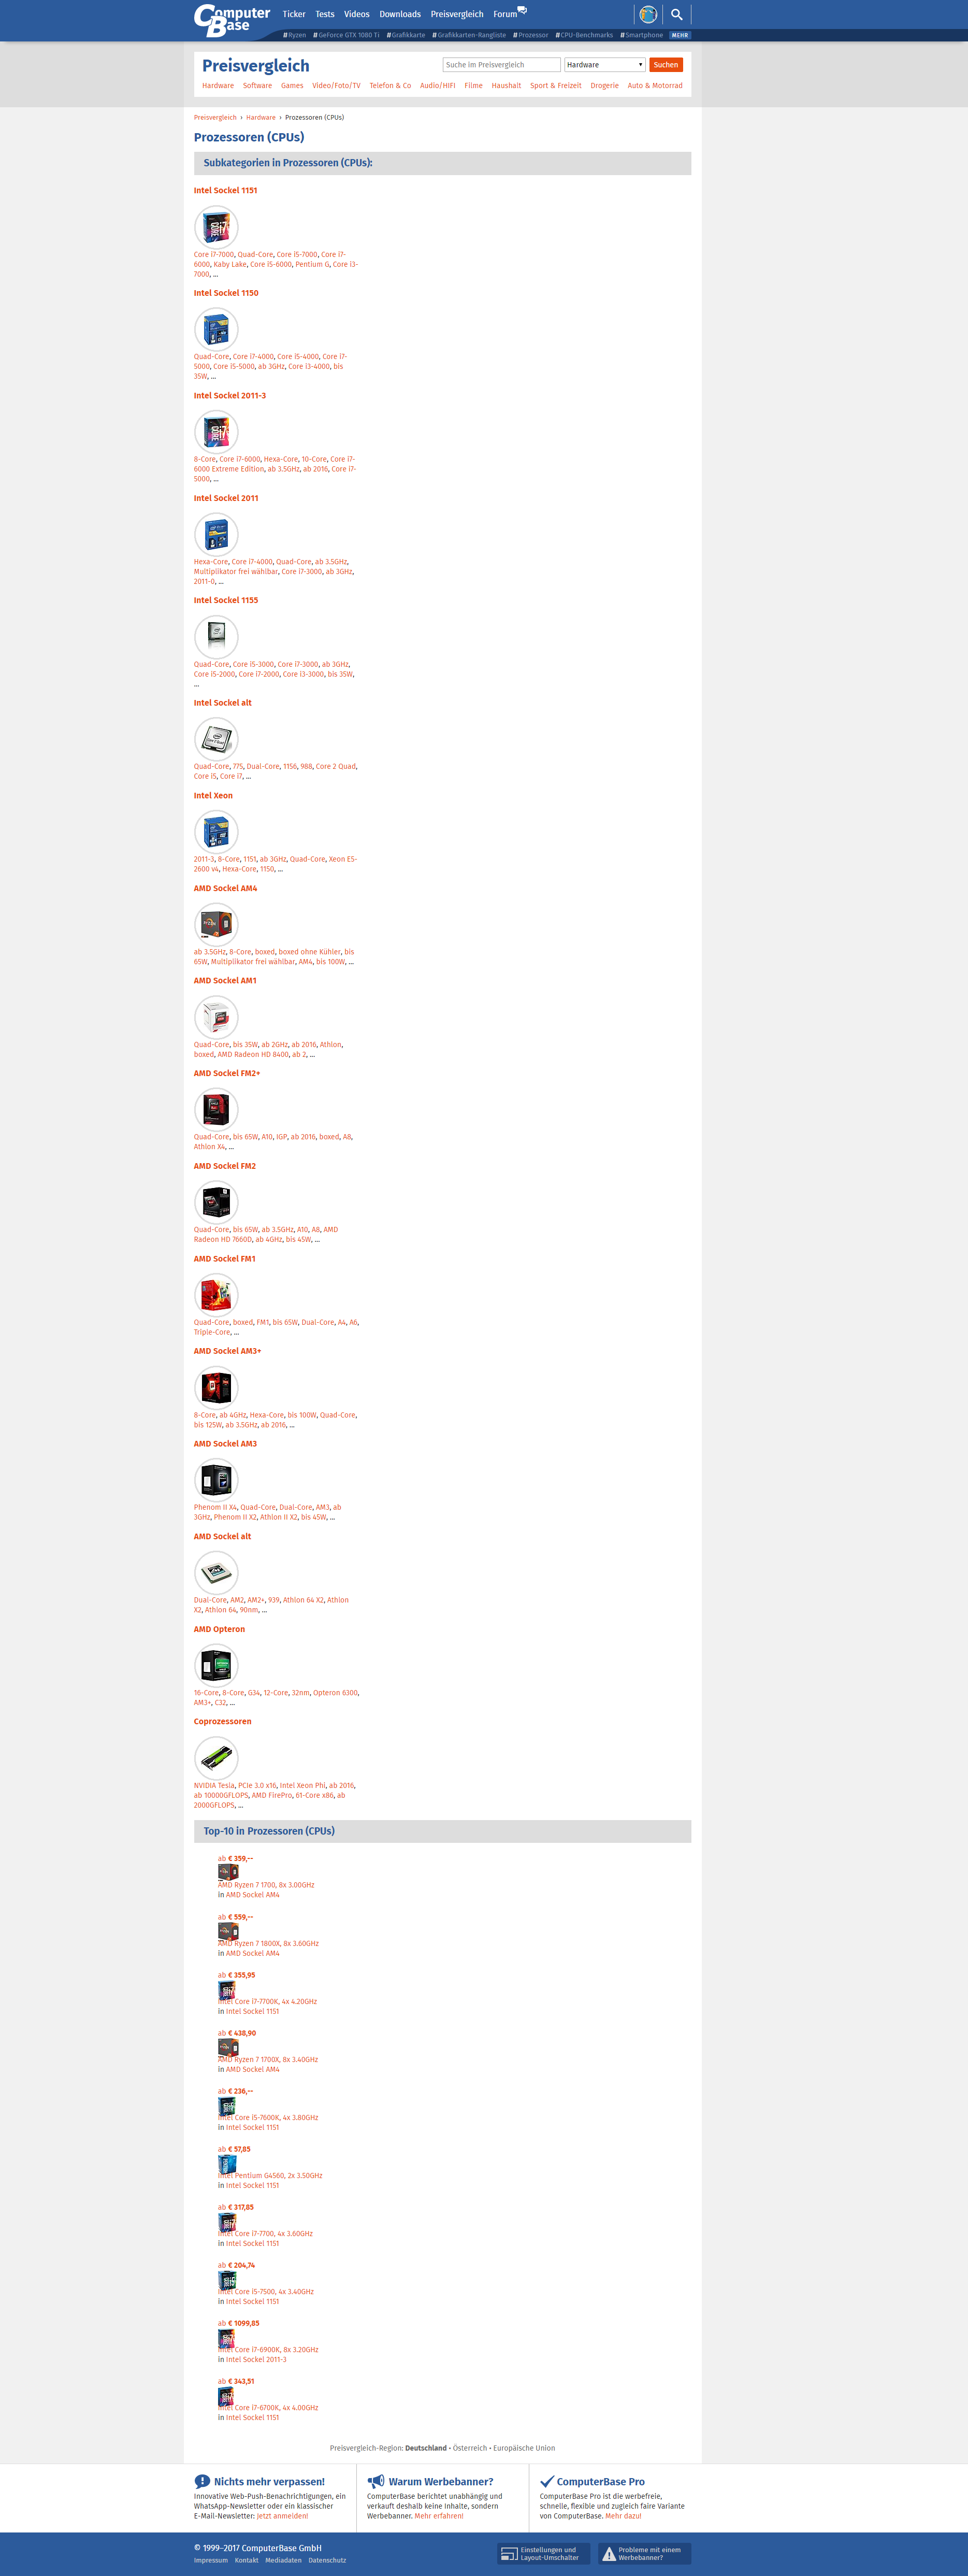Select the Video/Foto/TV category tab
The height and width of the screenshot is (2576, 968).
(x=336, y=86)
